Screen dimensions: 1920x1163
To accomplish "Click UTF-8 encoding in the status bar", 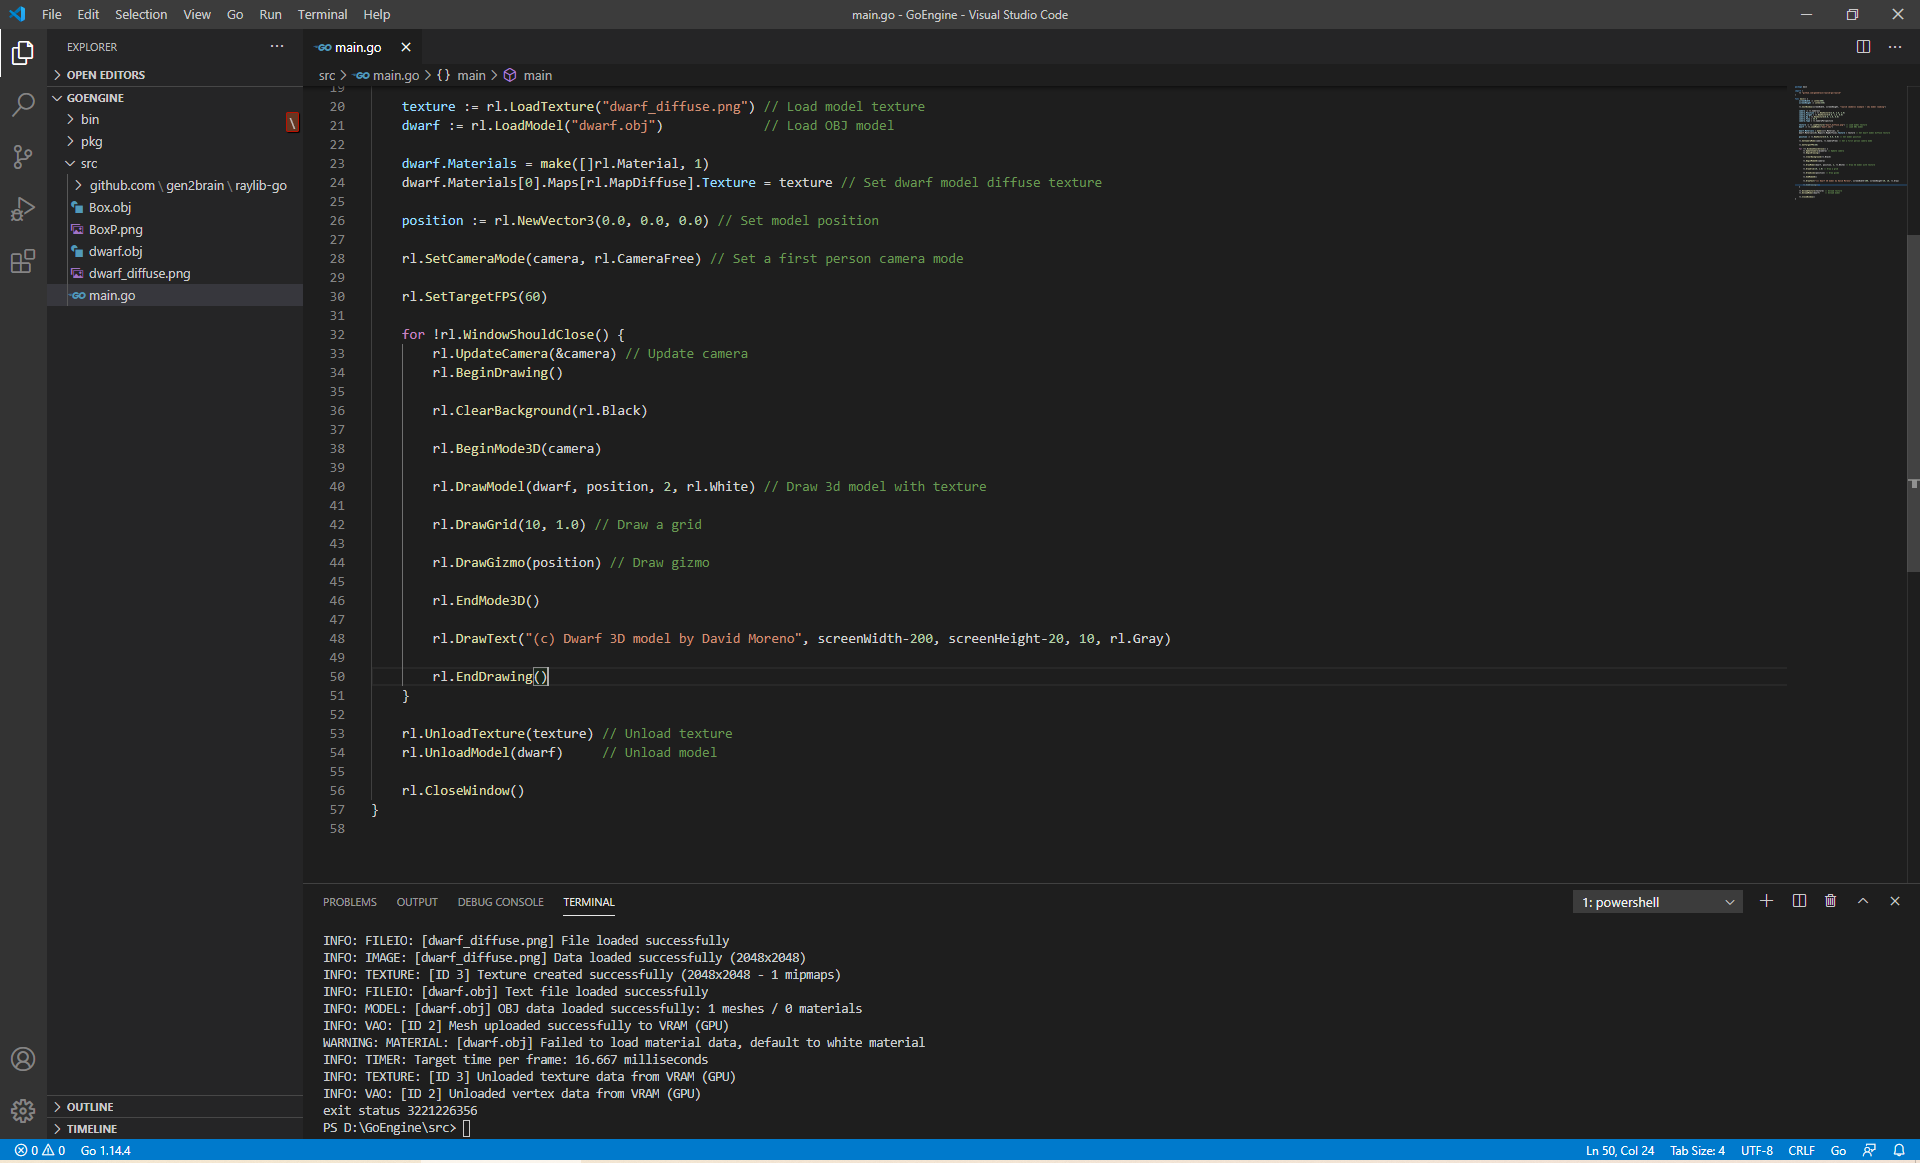I will (1755, 1150).
